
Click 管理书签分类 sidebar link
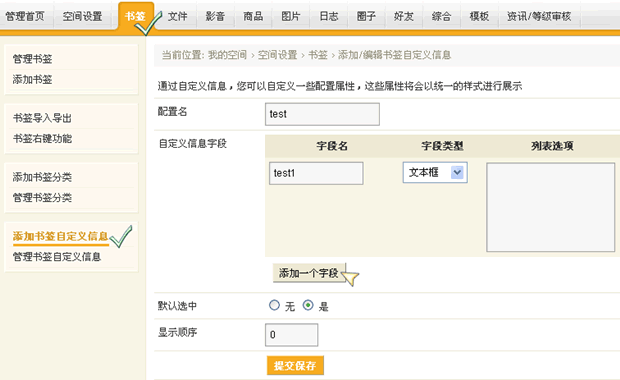tap(42, 197)
